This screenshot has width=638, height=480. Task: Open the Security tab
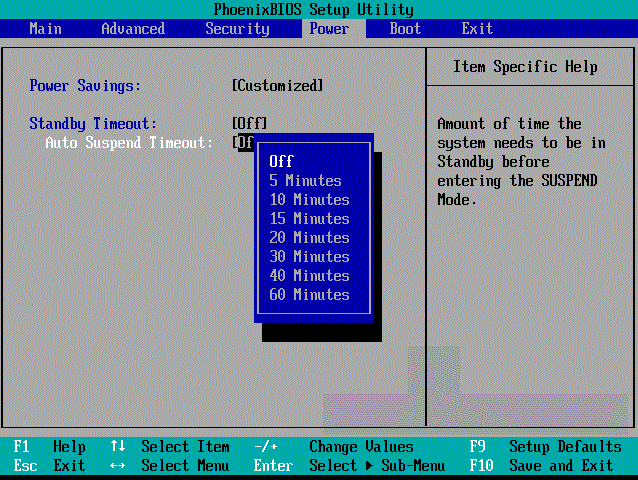[237, 29]
